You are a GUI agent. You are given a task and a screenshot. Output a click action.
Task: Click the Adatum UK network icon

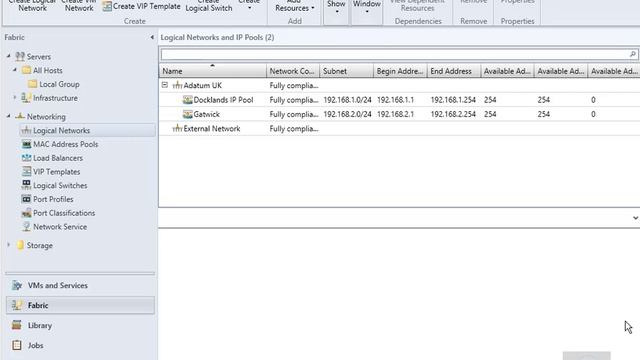point(177,85)
